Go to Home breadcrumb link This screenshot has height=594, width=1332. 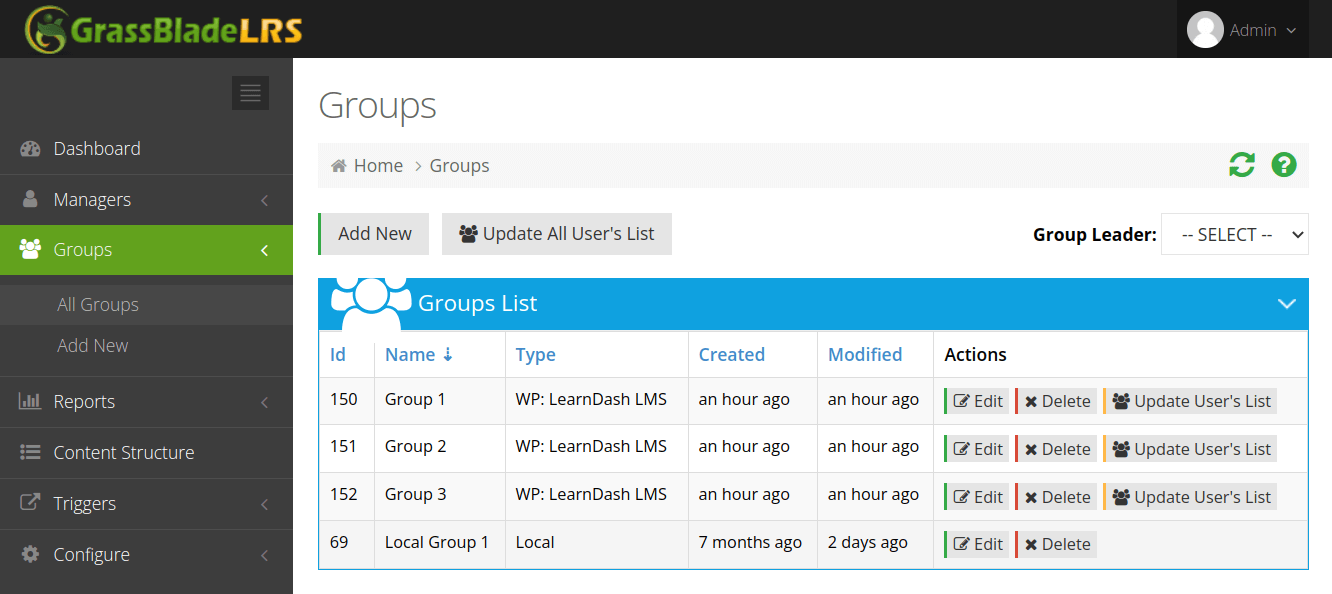point(378,166)
